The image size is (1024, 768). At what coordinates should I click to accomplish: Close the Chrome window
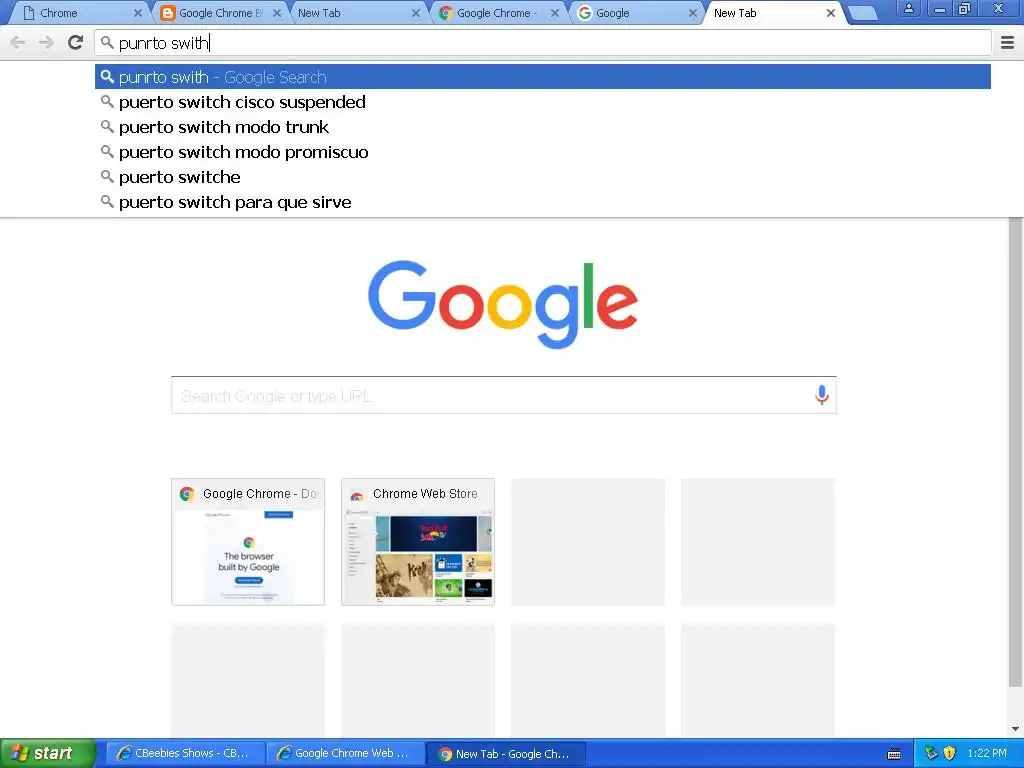tap(999, 8)
